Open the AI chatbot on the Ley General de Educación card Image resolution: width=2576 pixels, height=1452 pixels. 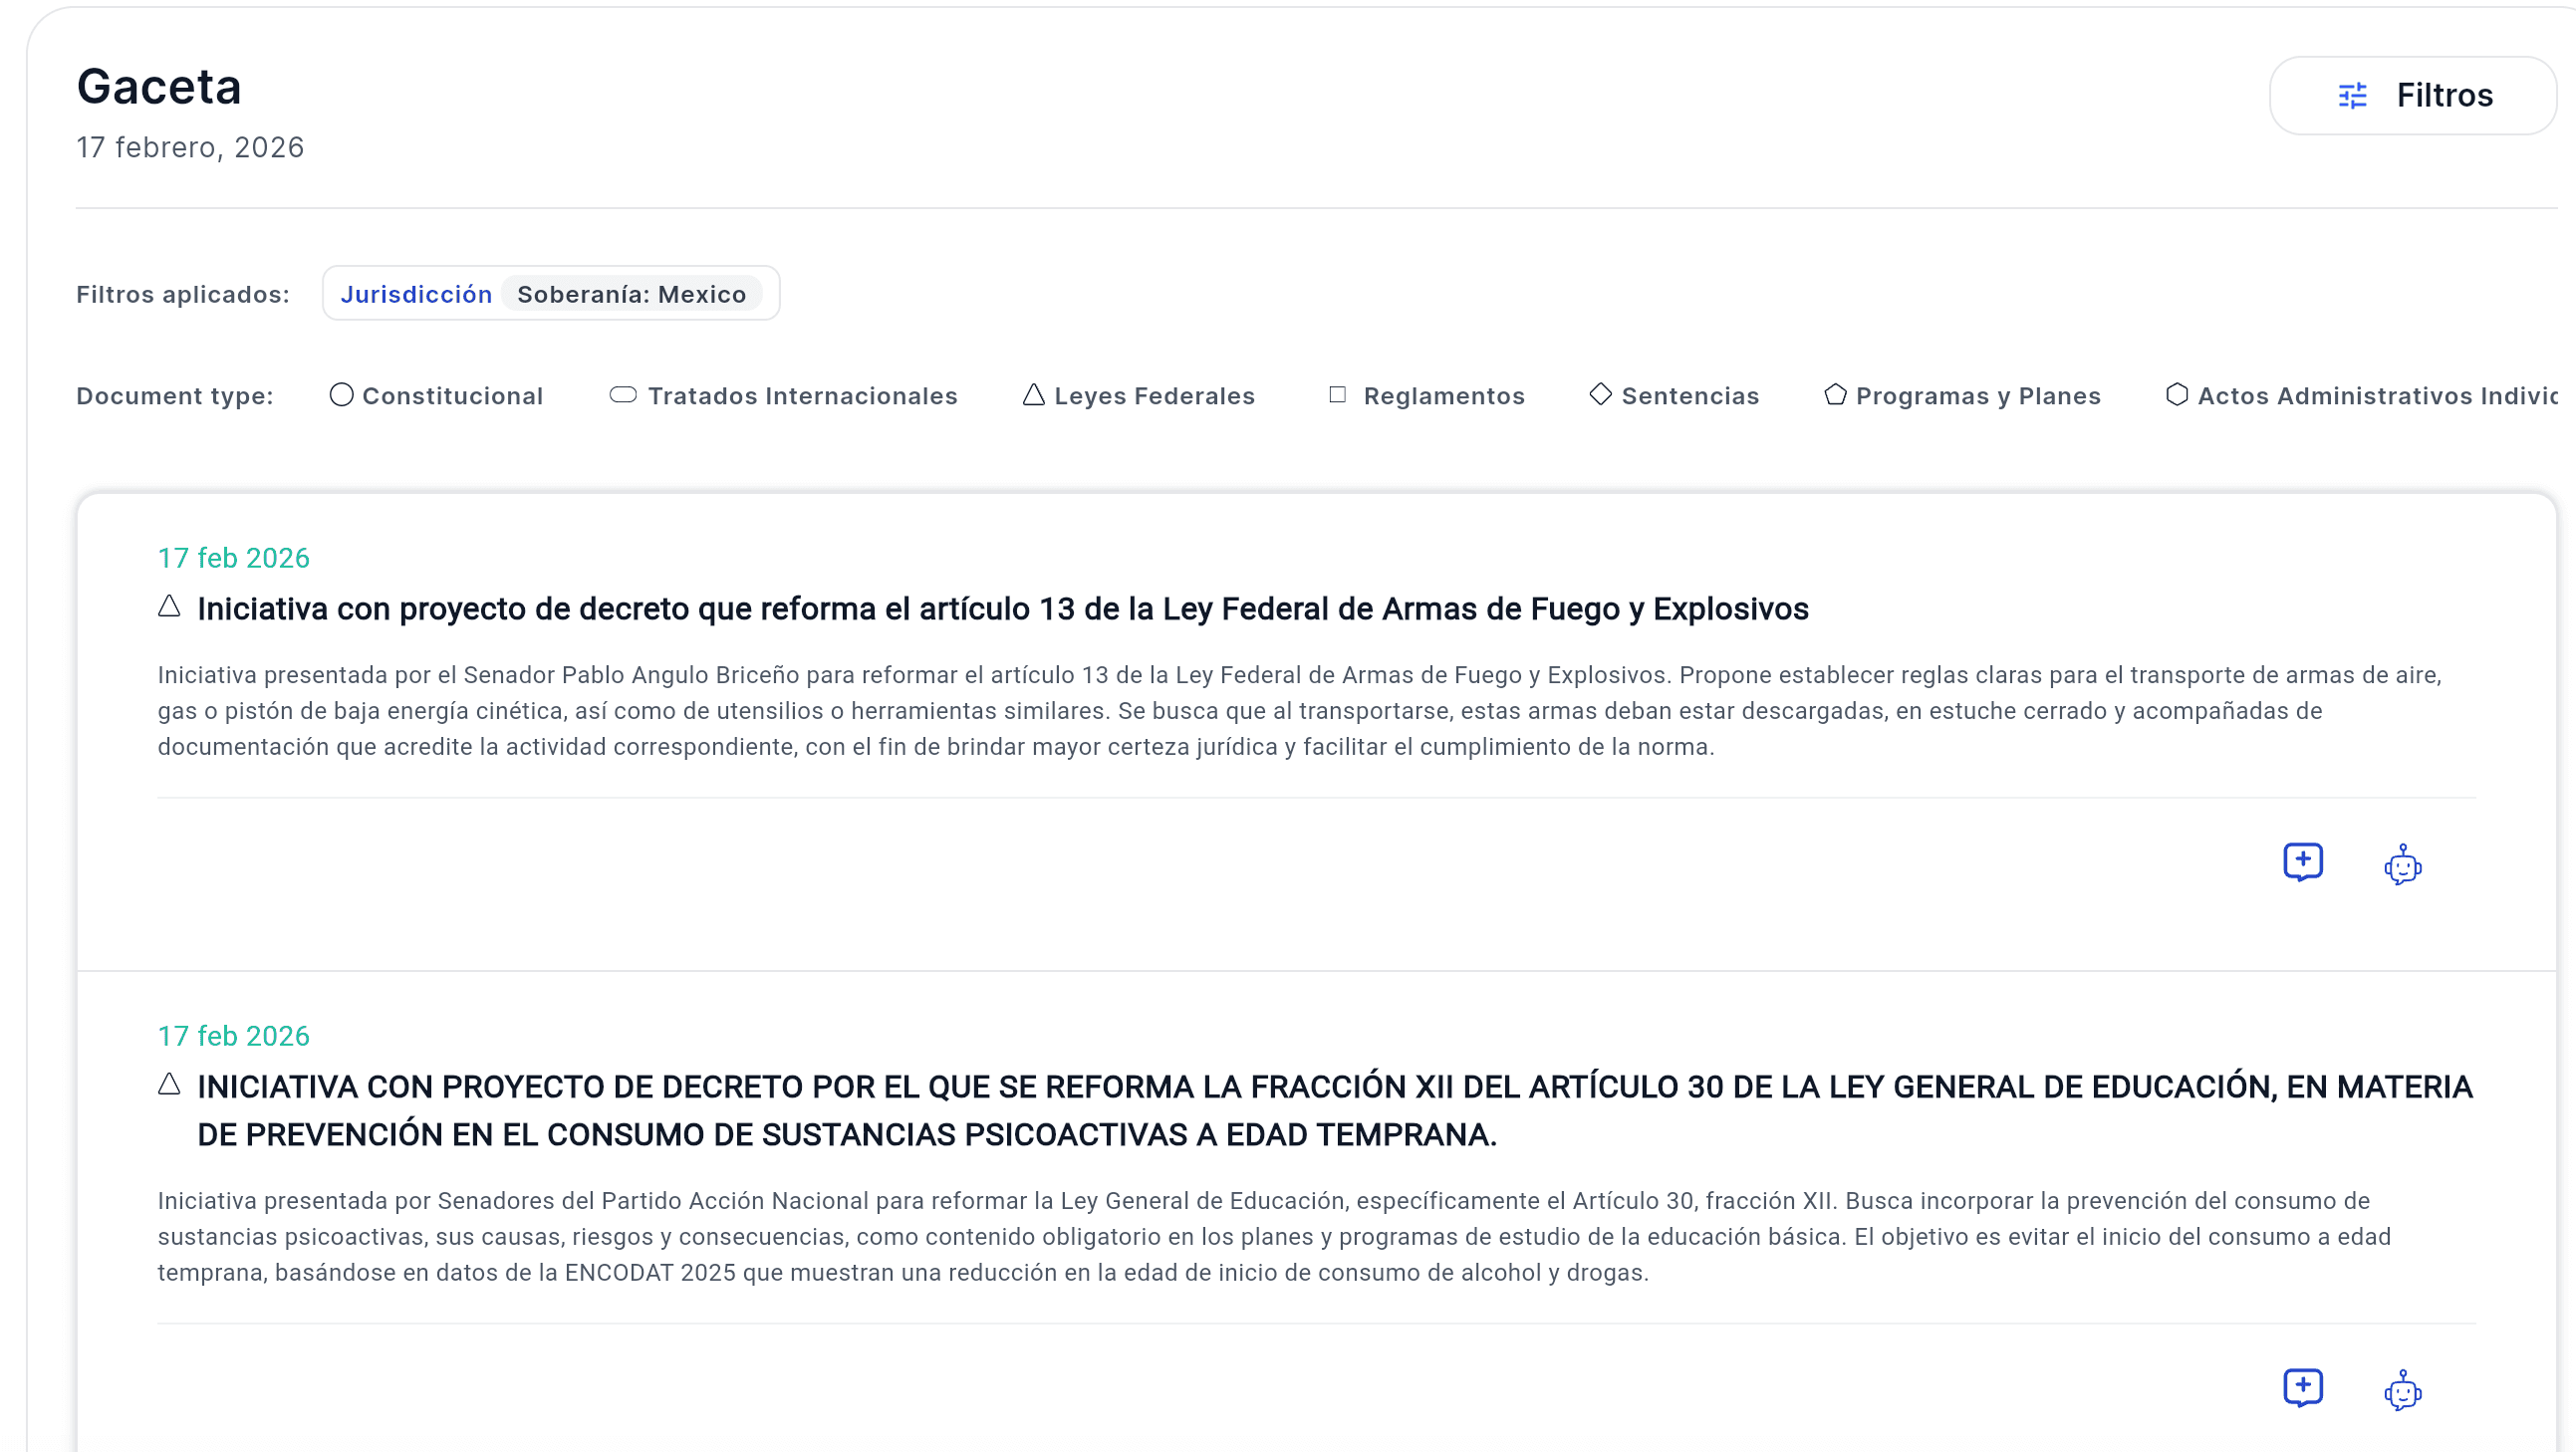click(x=2404, y=1390)
